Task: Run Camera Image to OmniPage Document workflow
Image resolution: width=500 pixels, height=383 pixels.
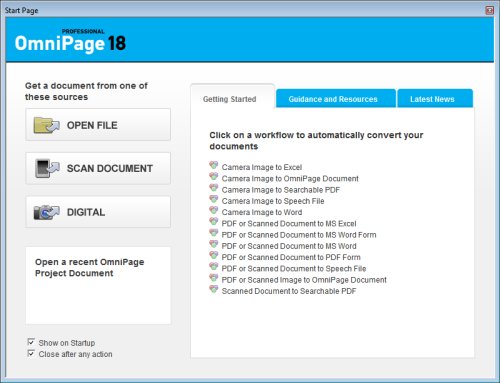Action: point(290,179)
